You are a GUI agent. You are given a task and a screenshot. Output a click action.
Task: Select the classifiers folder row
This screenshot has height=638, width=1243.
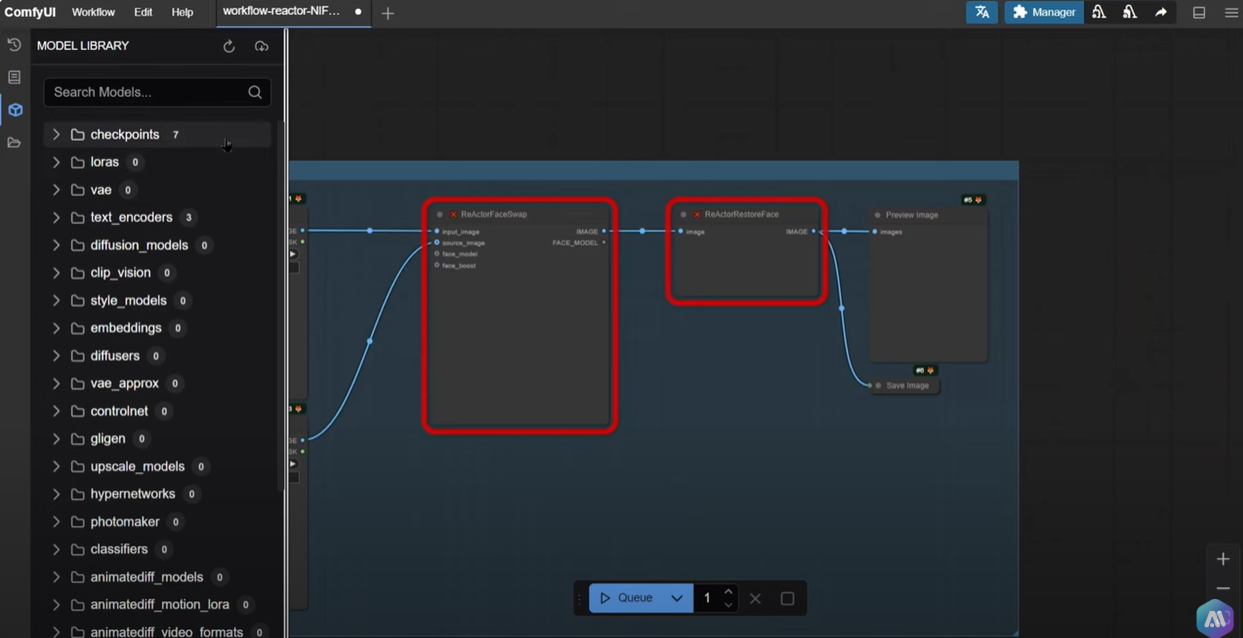pyautogui.click(x=157, y=549)
